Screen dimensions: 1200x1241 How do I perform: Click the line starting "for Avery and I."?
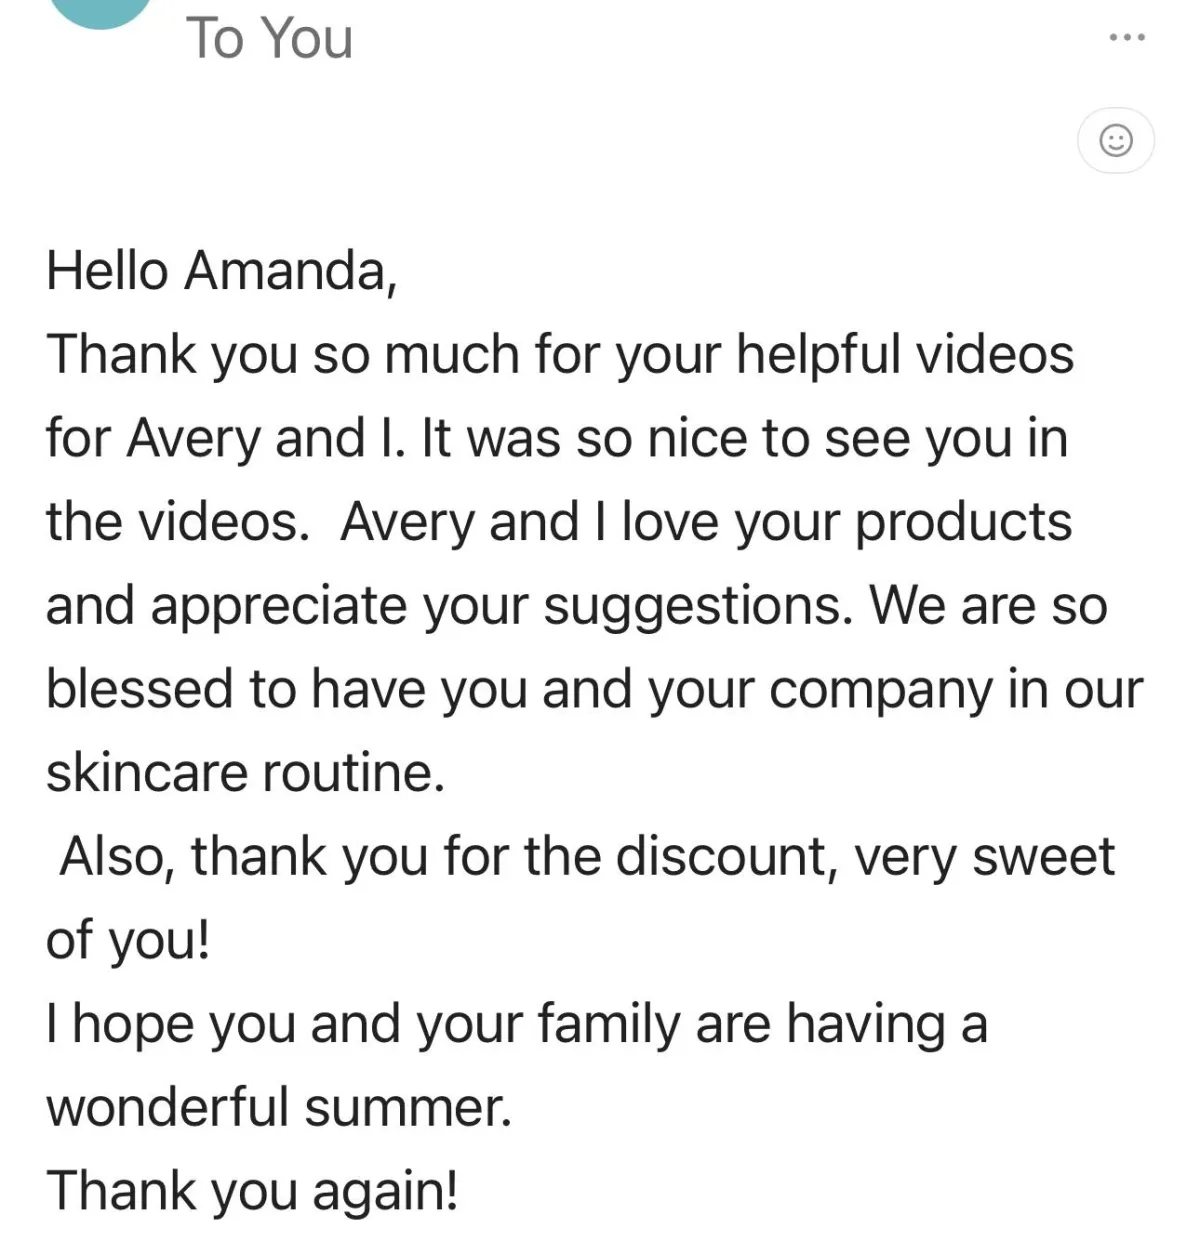pyautogui.click(x=556, y=438)
